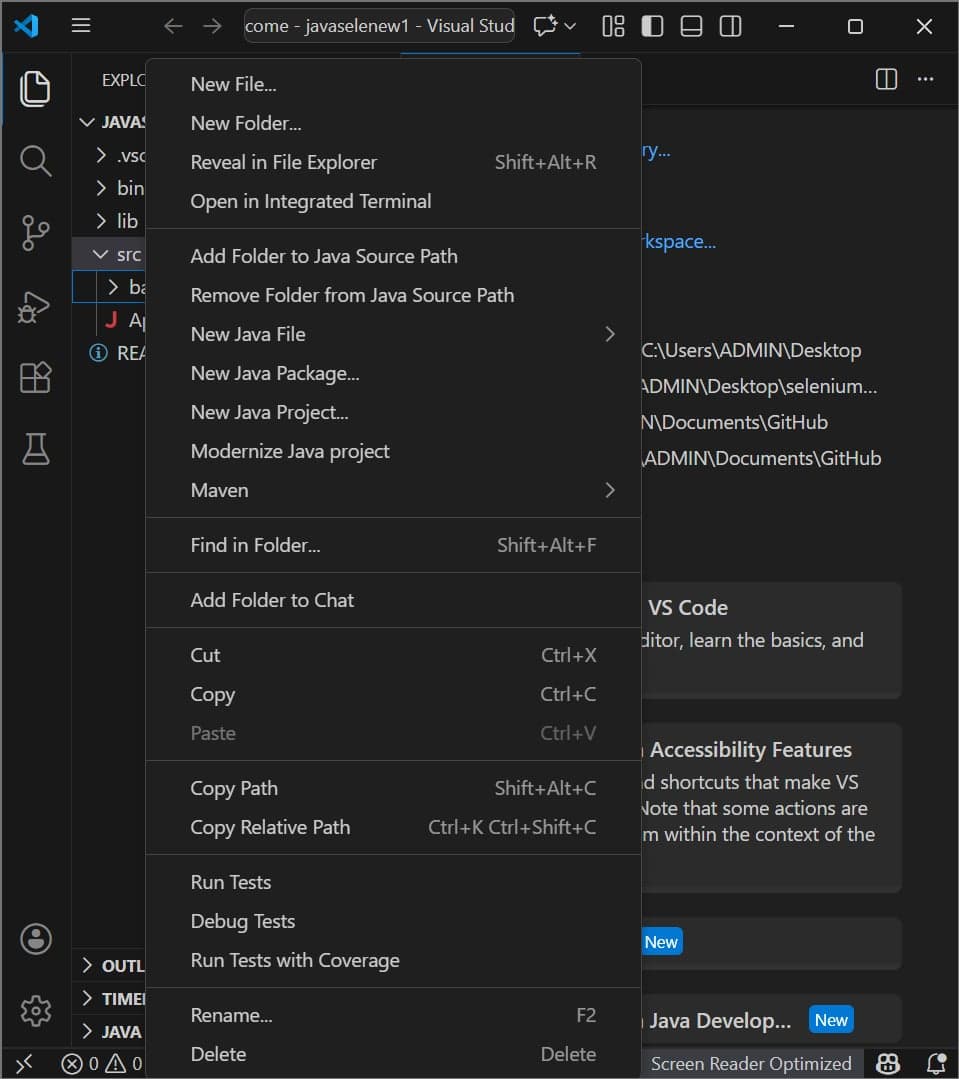
Task: Open the Maven submenu
Action: pos(394,491)
